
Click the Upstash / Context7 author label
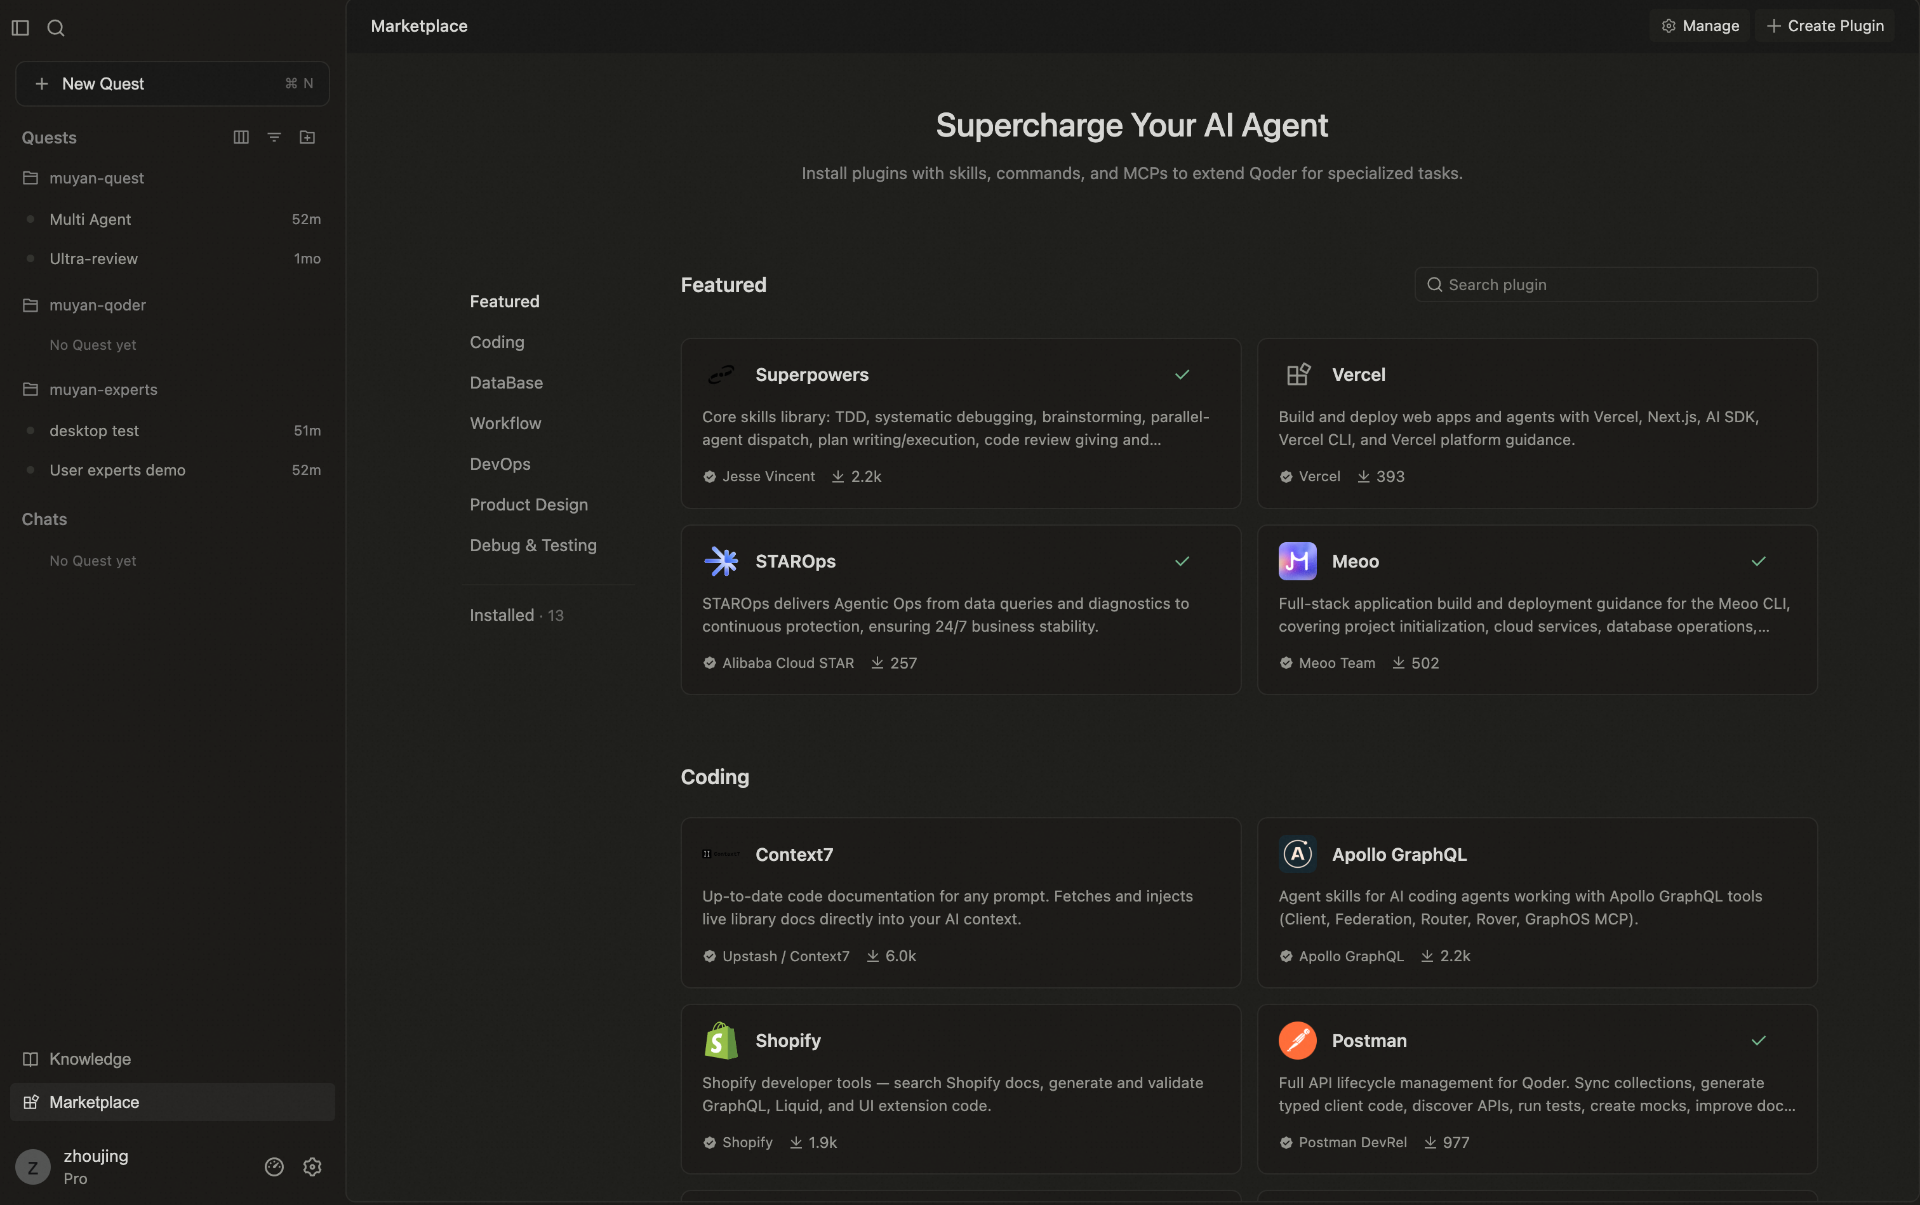(786, 956)
